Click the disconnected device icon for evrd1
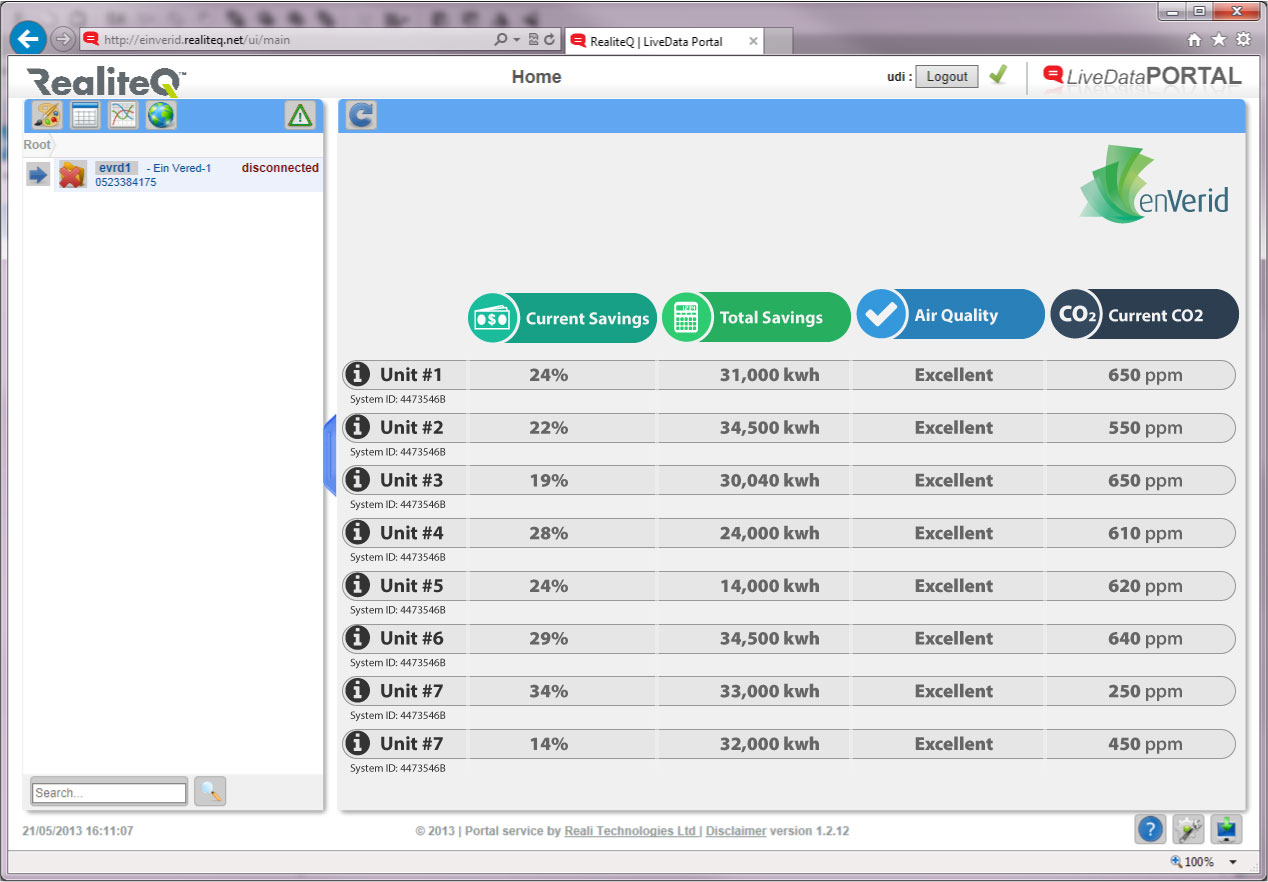This screenshot has width=1268, height=882. pos(73,175)
